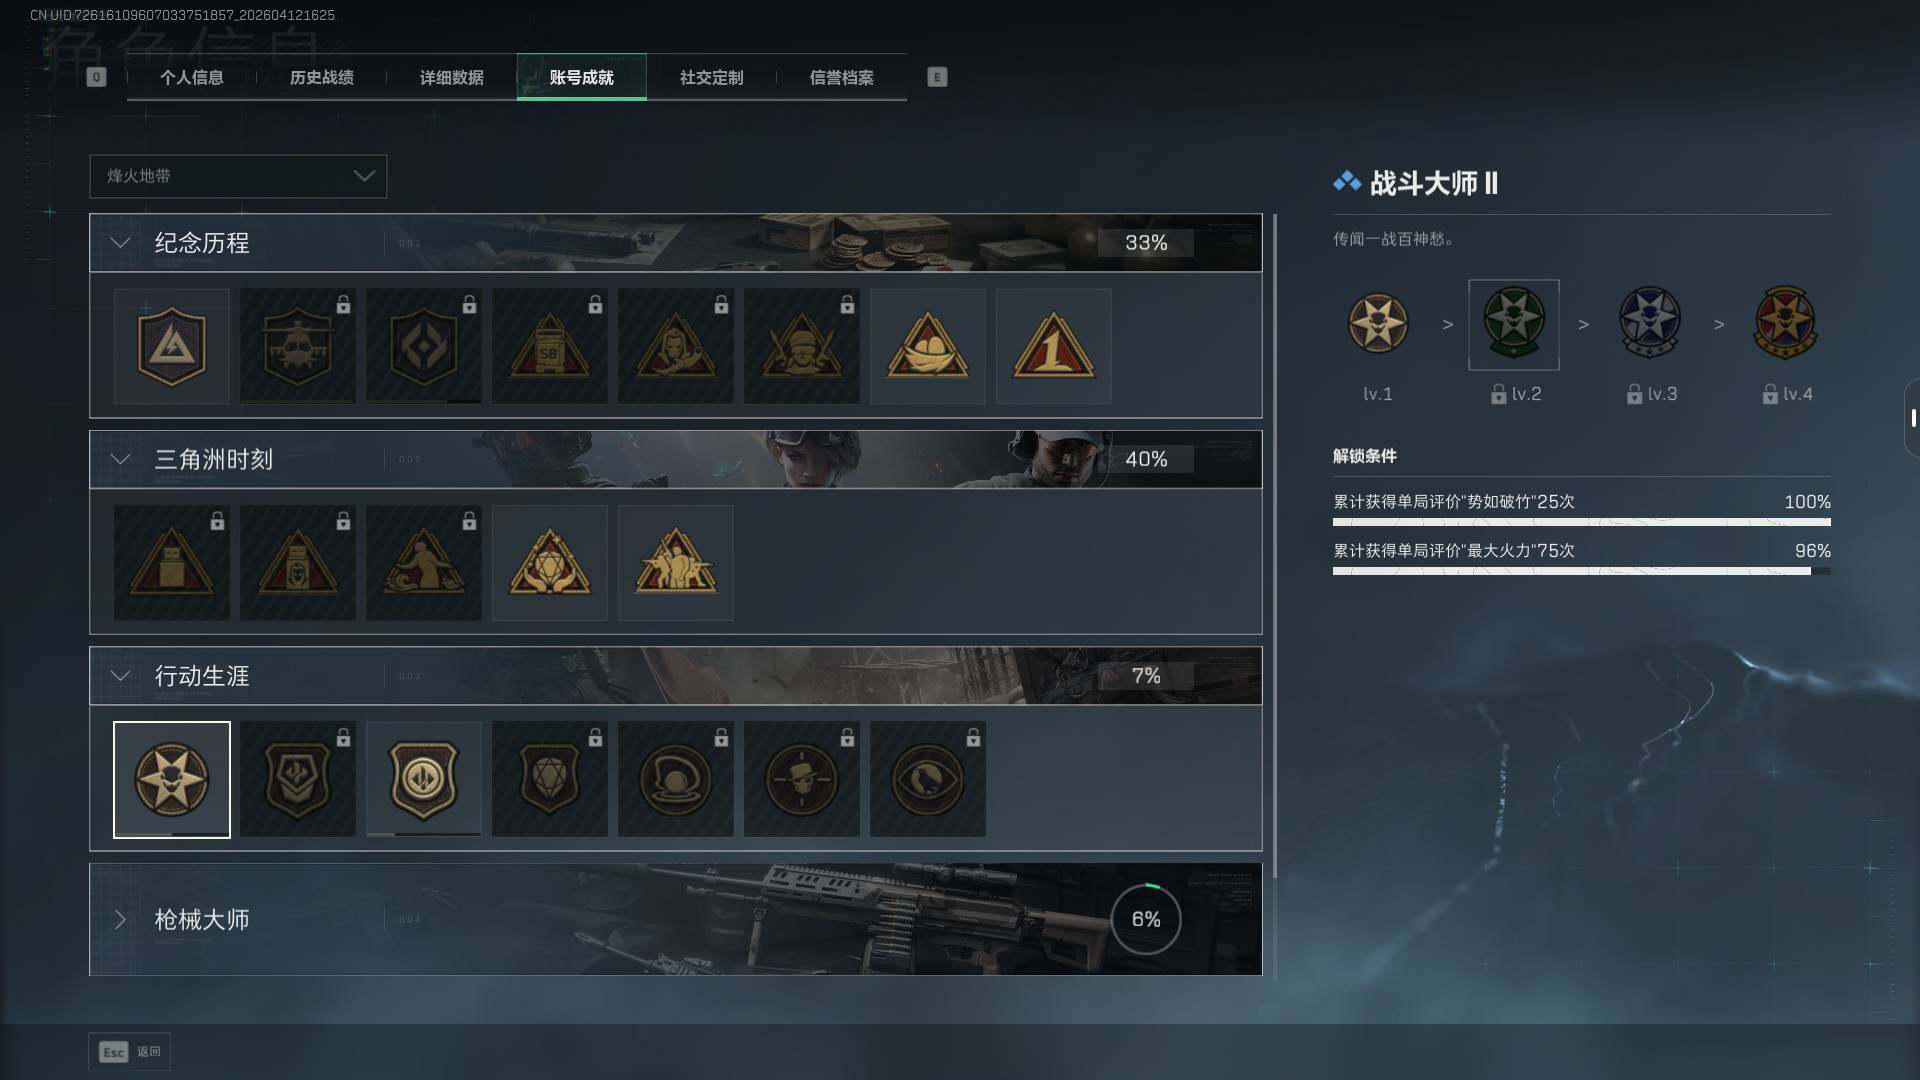
Task: Open the 烽火地带 mode dropdown
Action: tap(238, 176)
